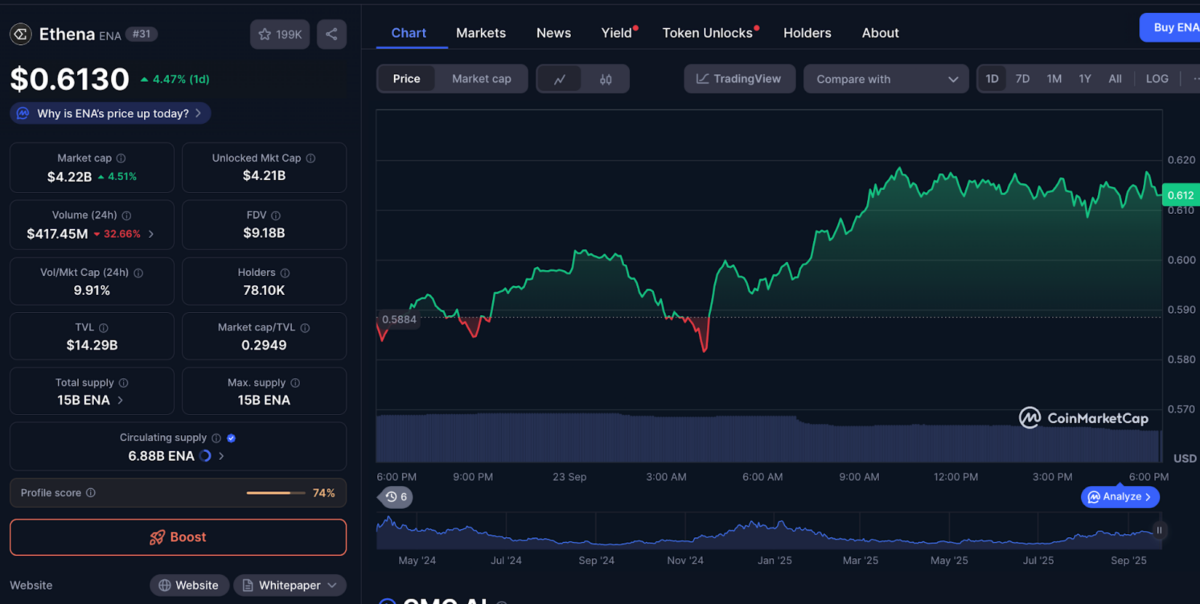Open the Website link button

[x=188, y=585]
